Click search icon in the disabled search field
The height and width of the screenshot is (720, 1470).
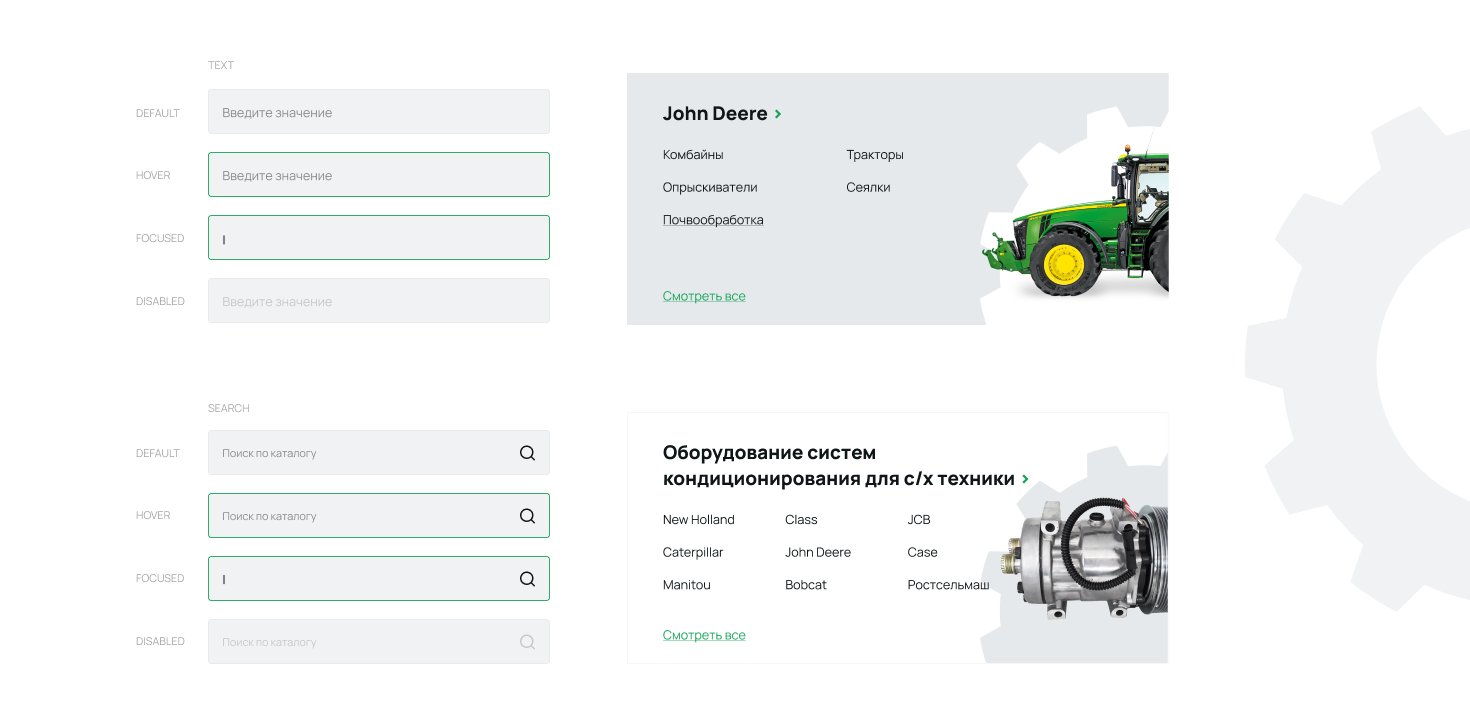click(527, 642)
